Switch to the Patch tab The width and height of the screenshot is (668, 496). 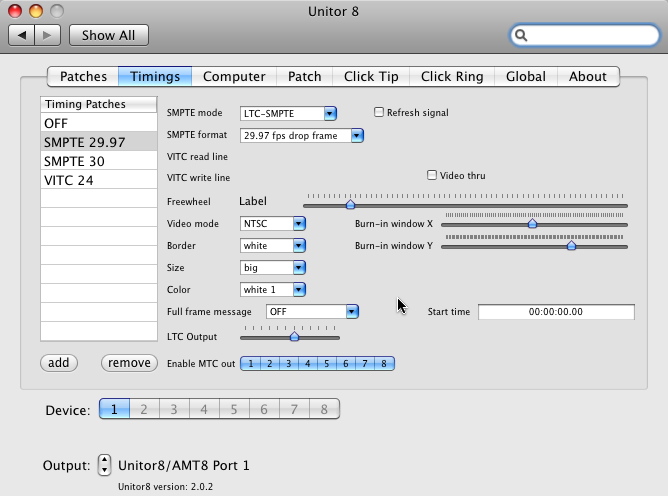(x=305, y=76)
